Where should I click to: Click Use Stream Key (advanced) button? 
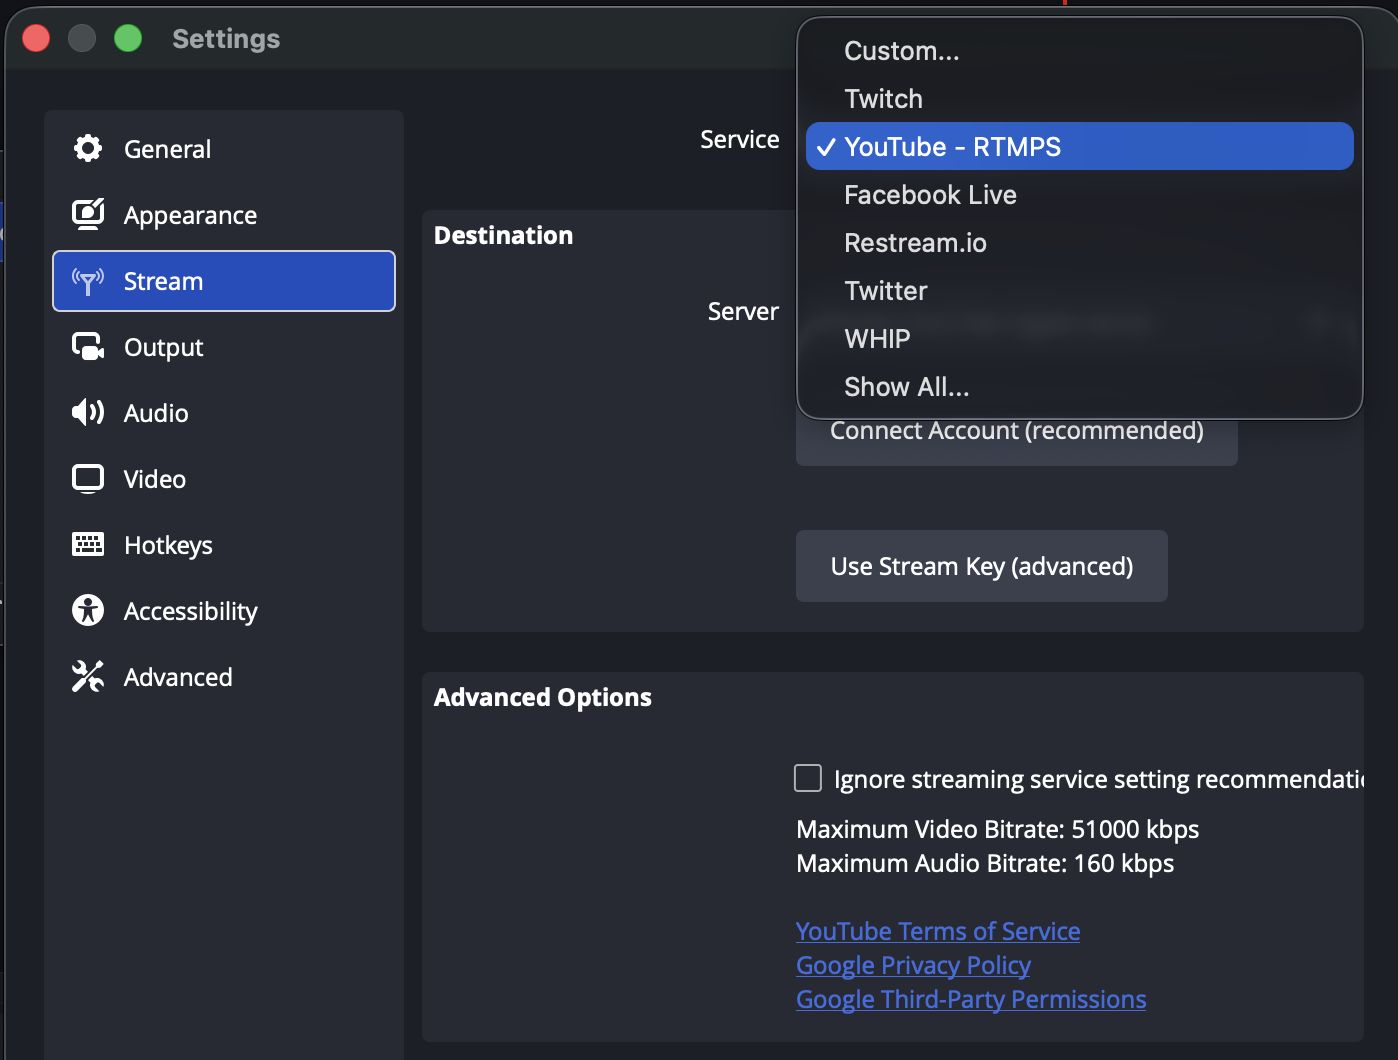[981, 566]
